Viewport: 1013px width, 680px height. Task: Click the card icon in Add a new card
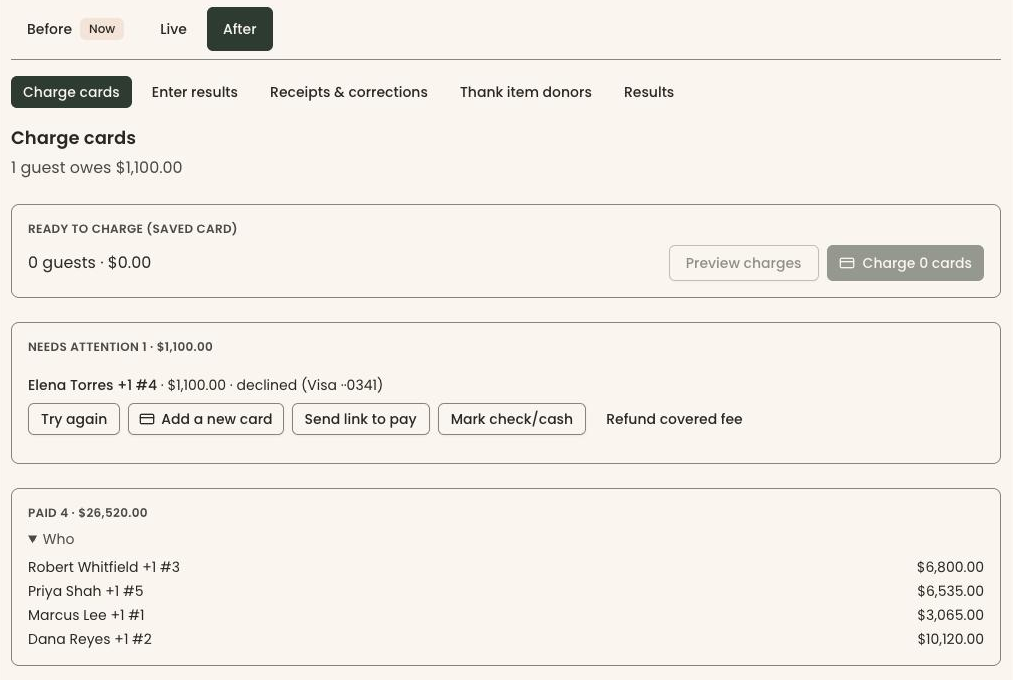point(147,419)
